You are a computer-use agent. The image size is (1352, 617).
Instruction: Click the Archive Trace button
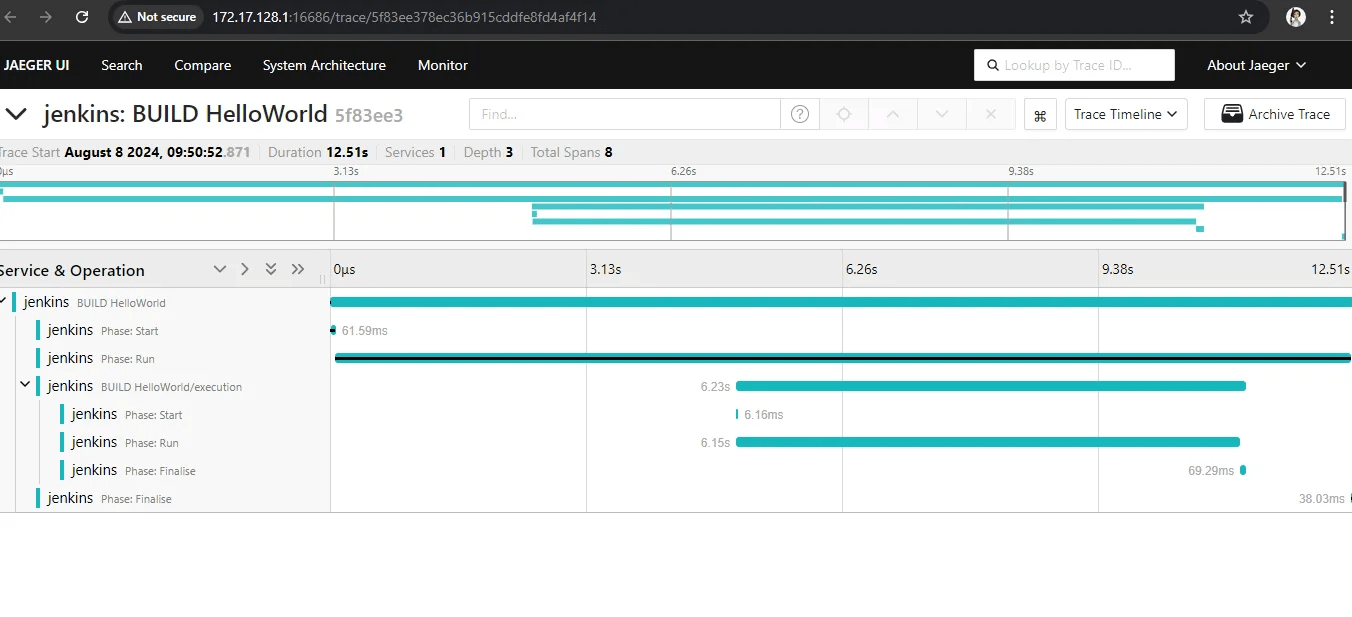click(1276, 114)
